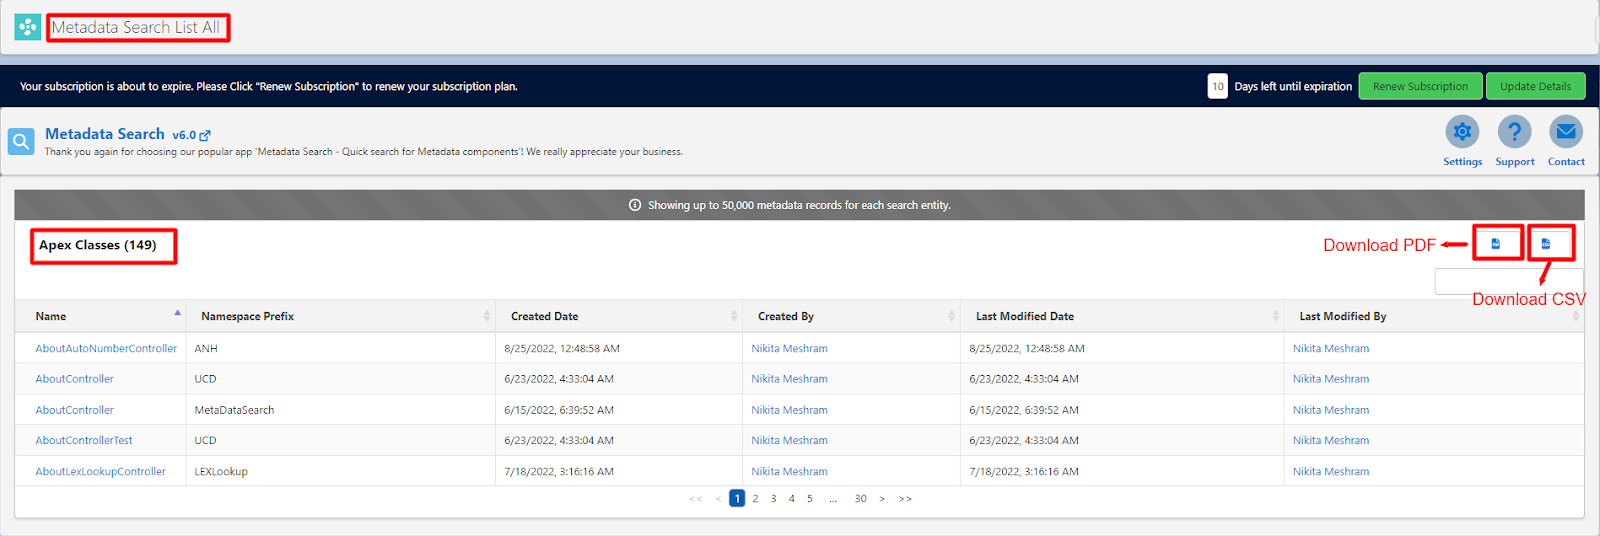Sort table by Created By column
Viewport: 1600px width, 536px height.
coord(851,316)
